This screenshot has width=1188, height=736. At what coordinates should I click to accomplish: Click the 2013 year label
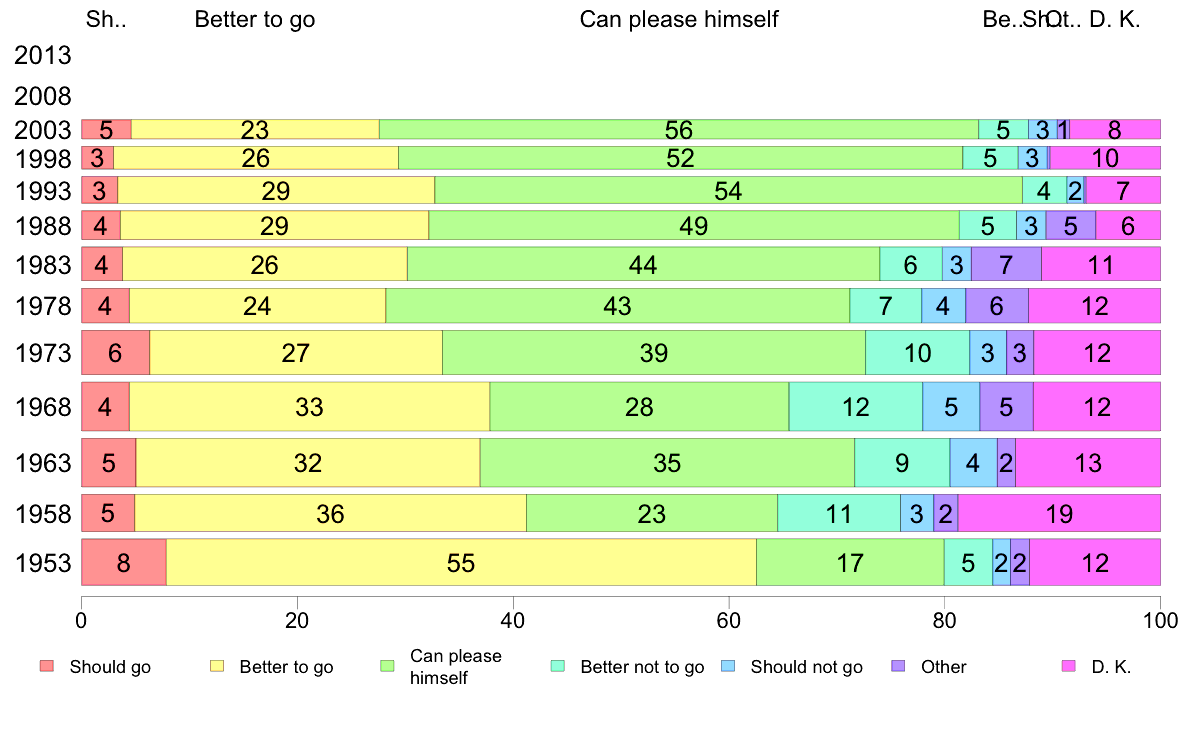[x=42, y=55]
